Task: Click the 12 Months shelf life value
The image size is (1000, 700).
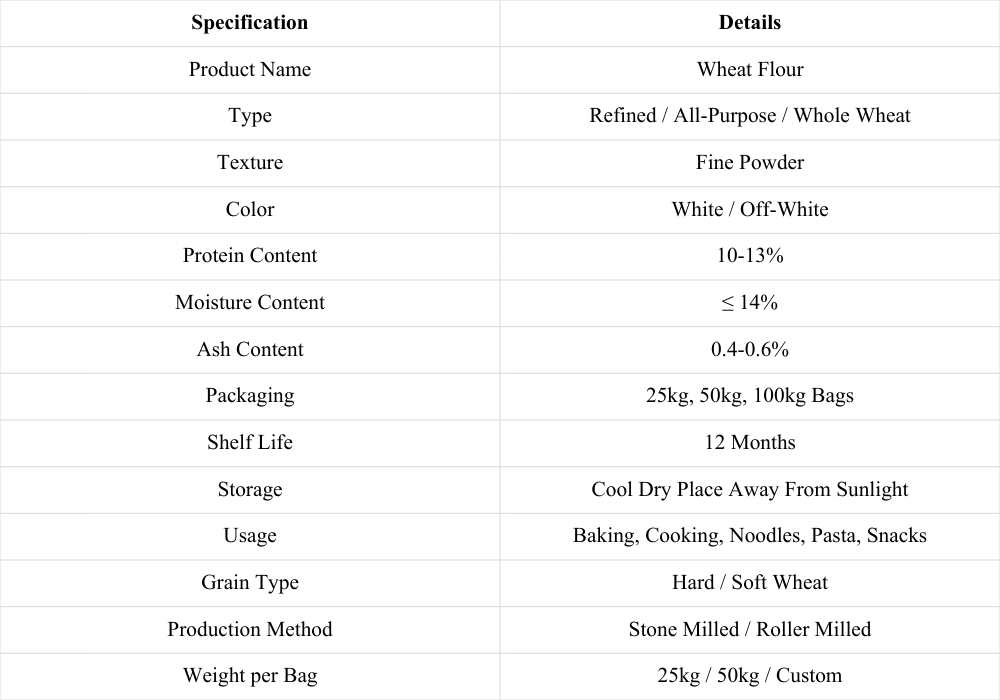Action: 749,443
